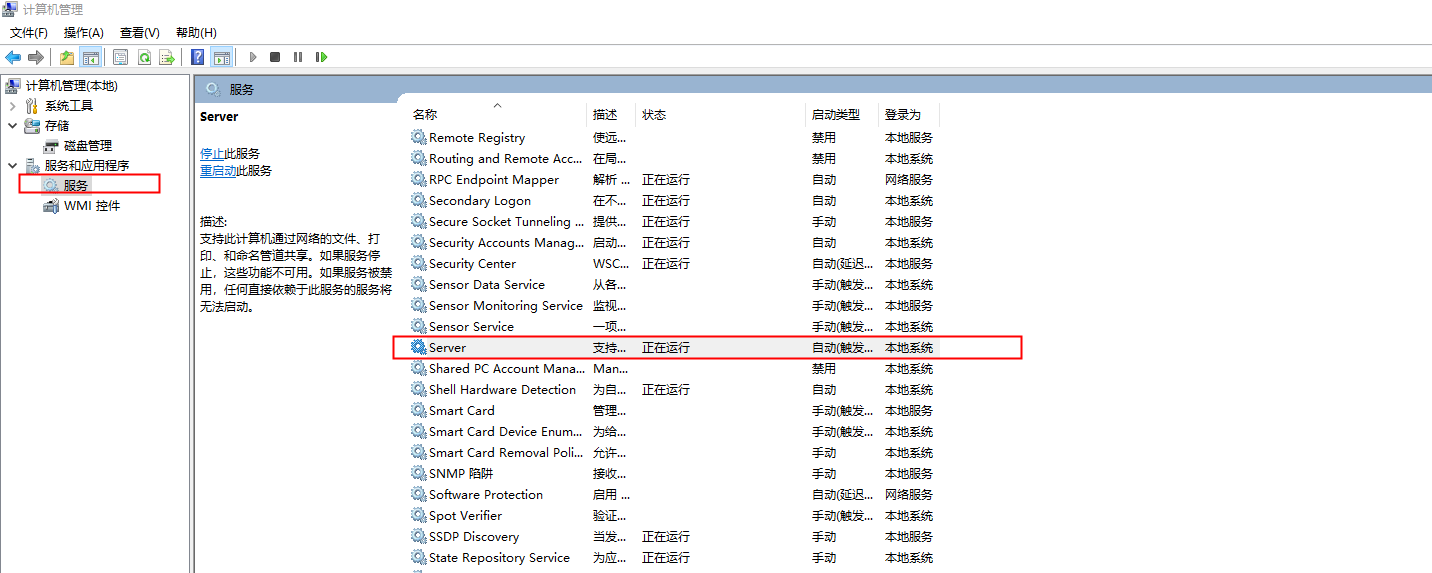Click the 重启动 link for this service
The width and height of the screenshot is (1432, 573).
(x=218, y=170)
